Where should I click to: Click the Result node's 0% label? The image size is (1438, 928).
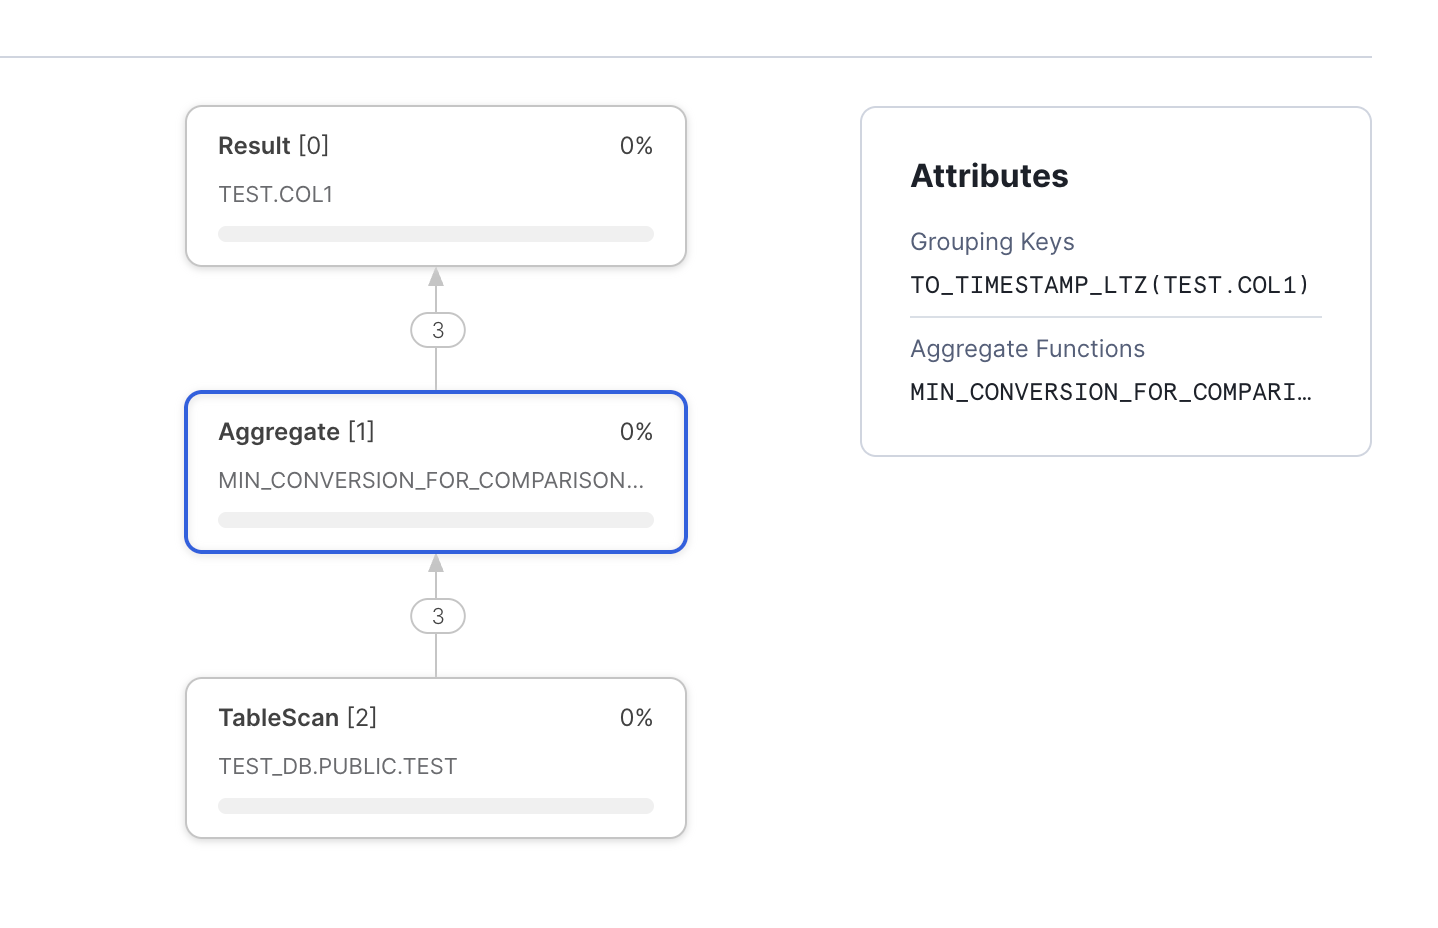636,146
